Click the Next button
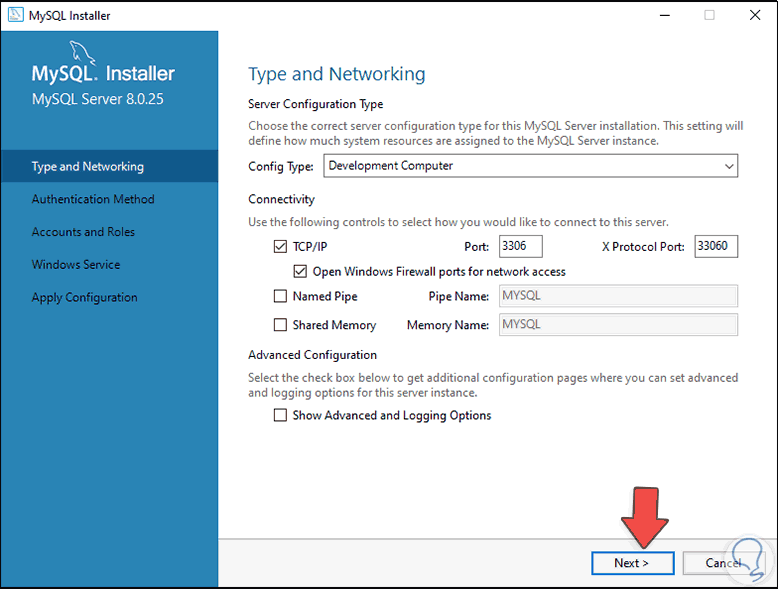778x589 pixels. point(633,563)
